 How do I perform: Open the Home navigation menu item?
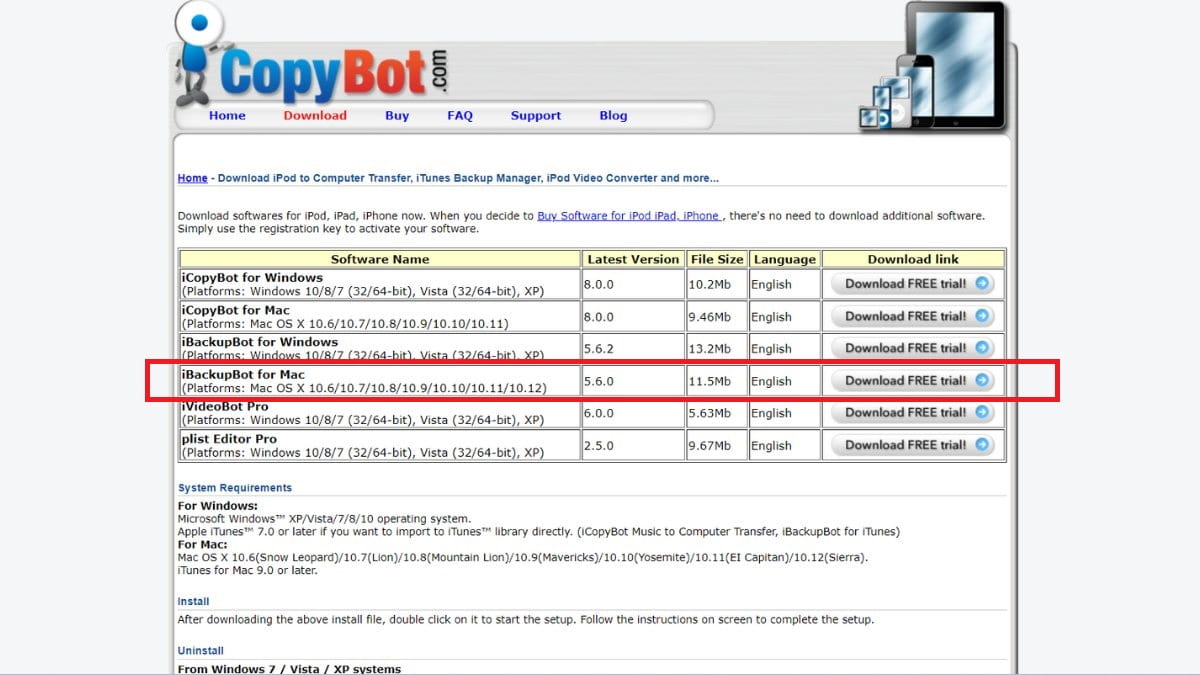pyautogui.click(x=227, y=116)
